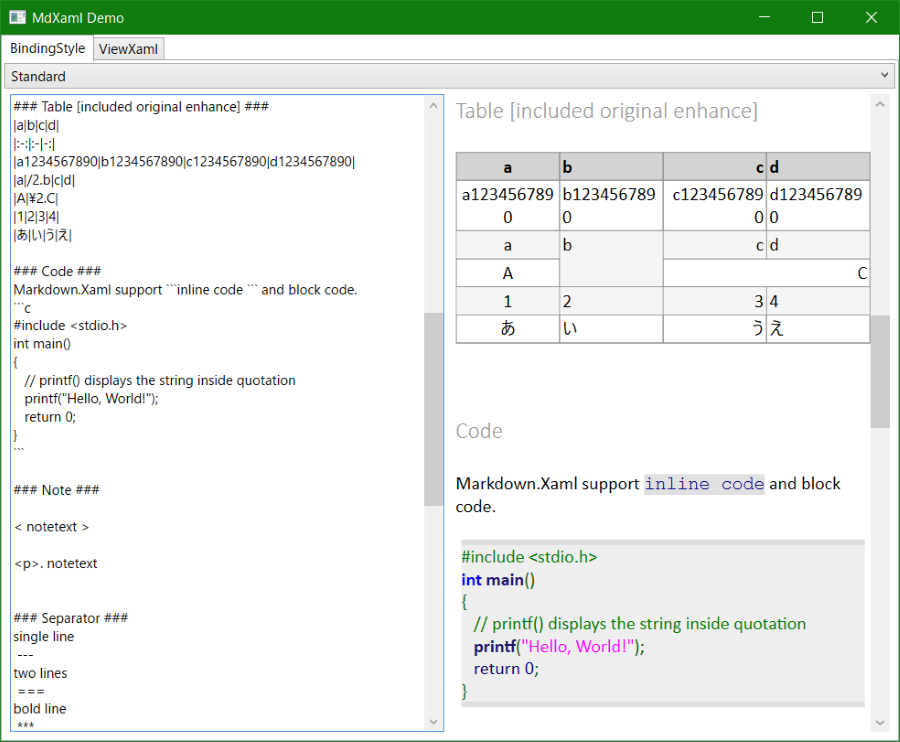This screenshot has width=900, height=742.
Task: Click the MdXaml Demo window icon
Action: click(17, 17)
